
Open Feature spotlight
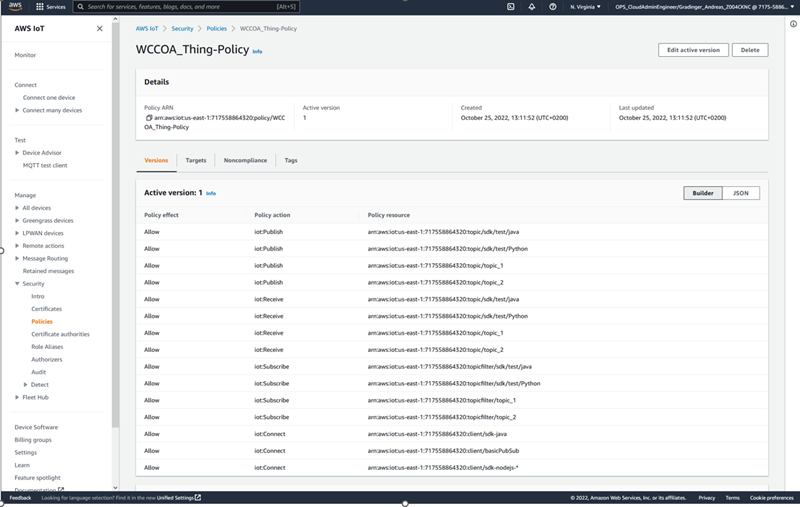[x=37, y=478]
